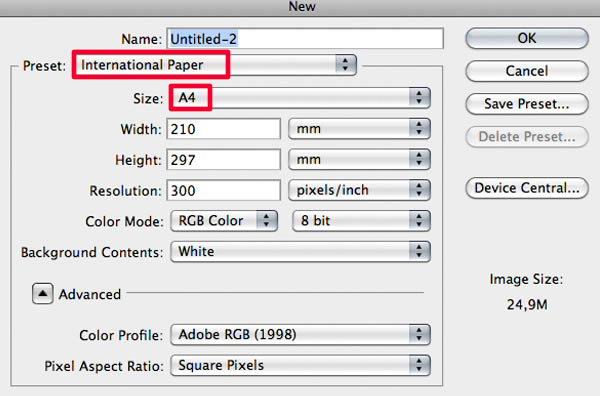Open the Width units dropdown
The height and width of the screenshot is (396, 600).
click(359, 129)
